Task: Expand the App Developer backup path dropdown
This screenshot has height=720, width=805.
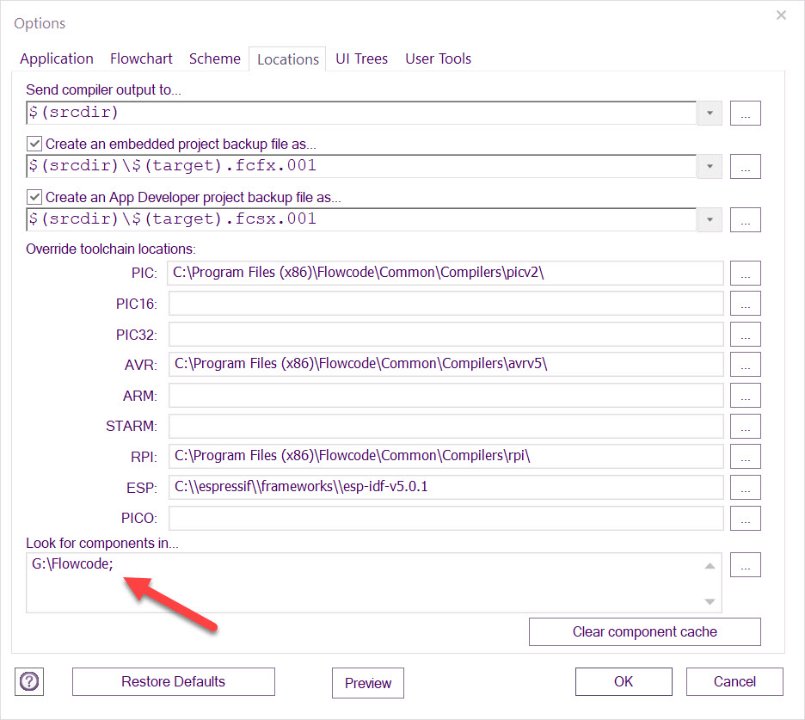Action: [x=709, y=219]
